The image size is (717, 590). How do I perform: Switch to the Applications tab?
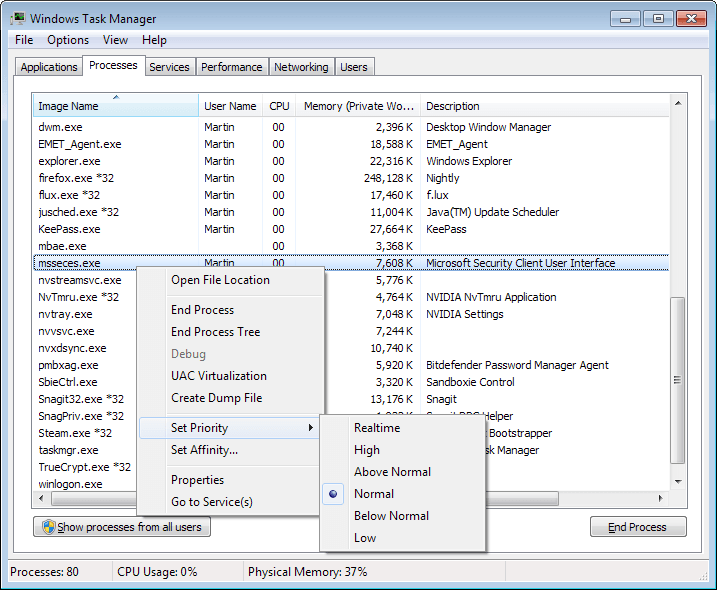click(x=49, y=67)
